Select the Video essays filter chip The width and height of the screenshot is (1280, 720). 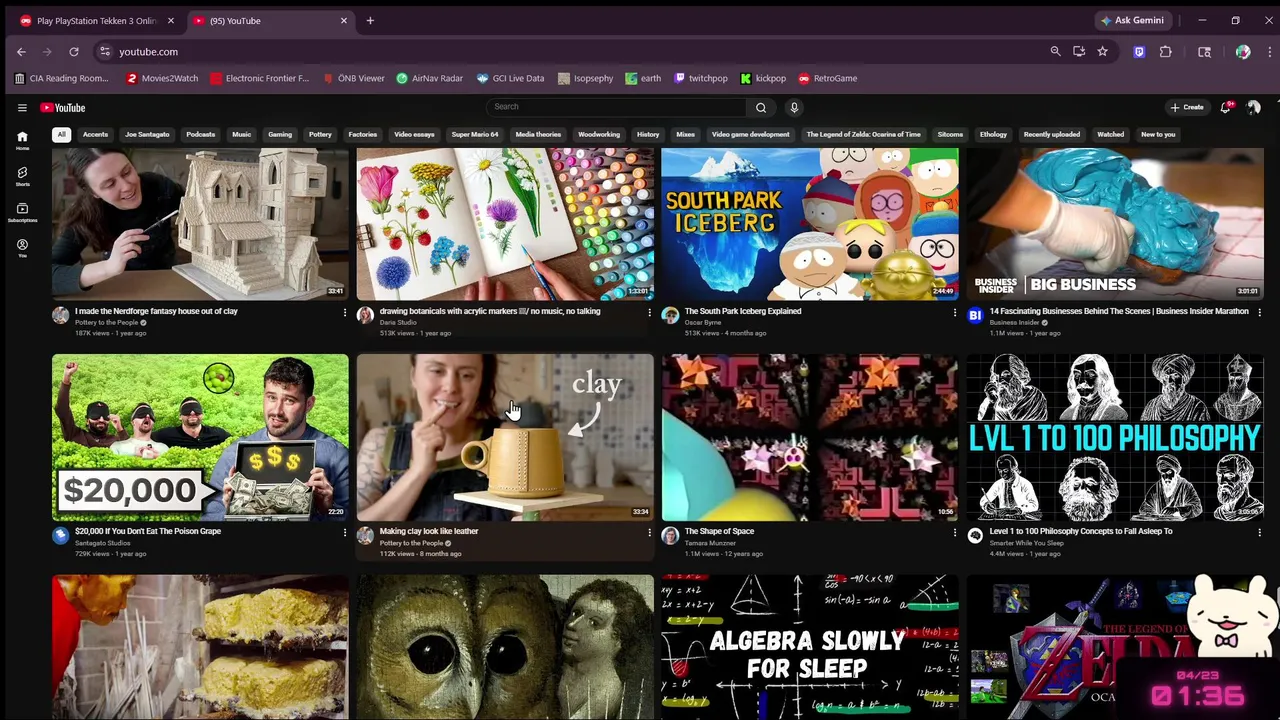pos(414,134)
